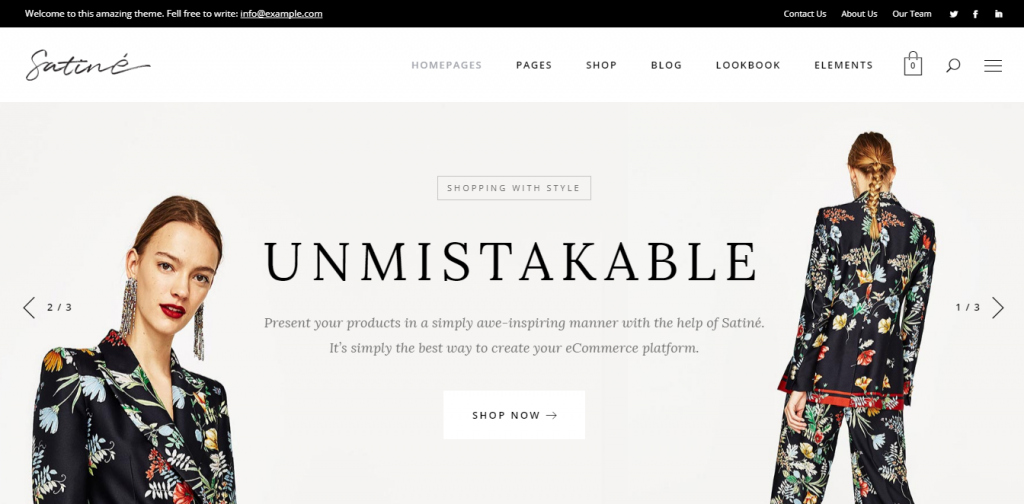This screenshot has height=504, width=1024.
Task: Open the Facebook social icon
Action: (x=975, y=14)
